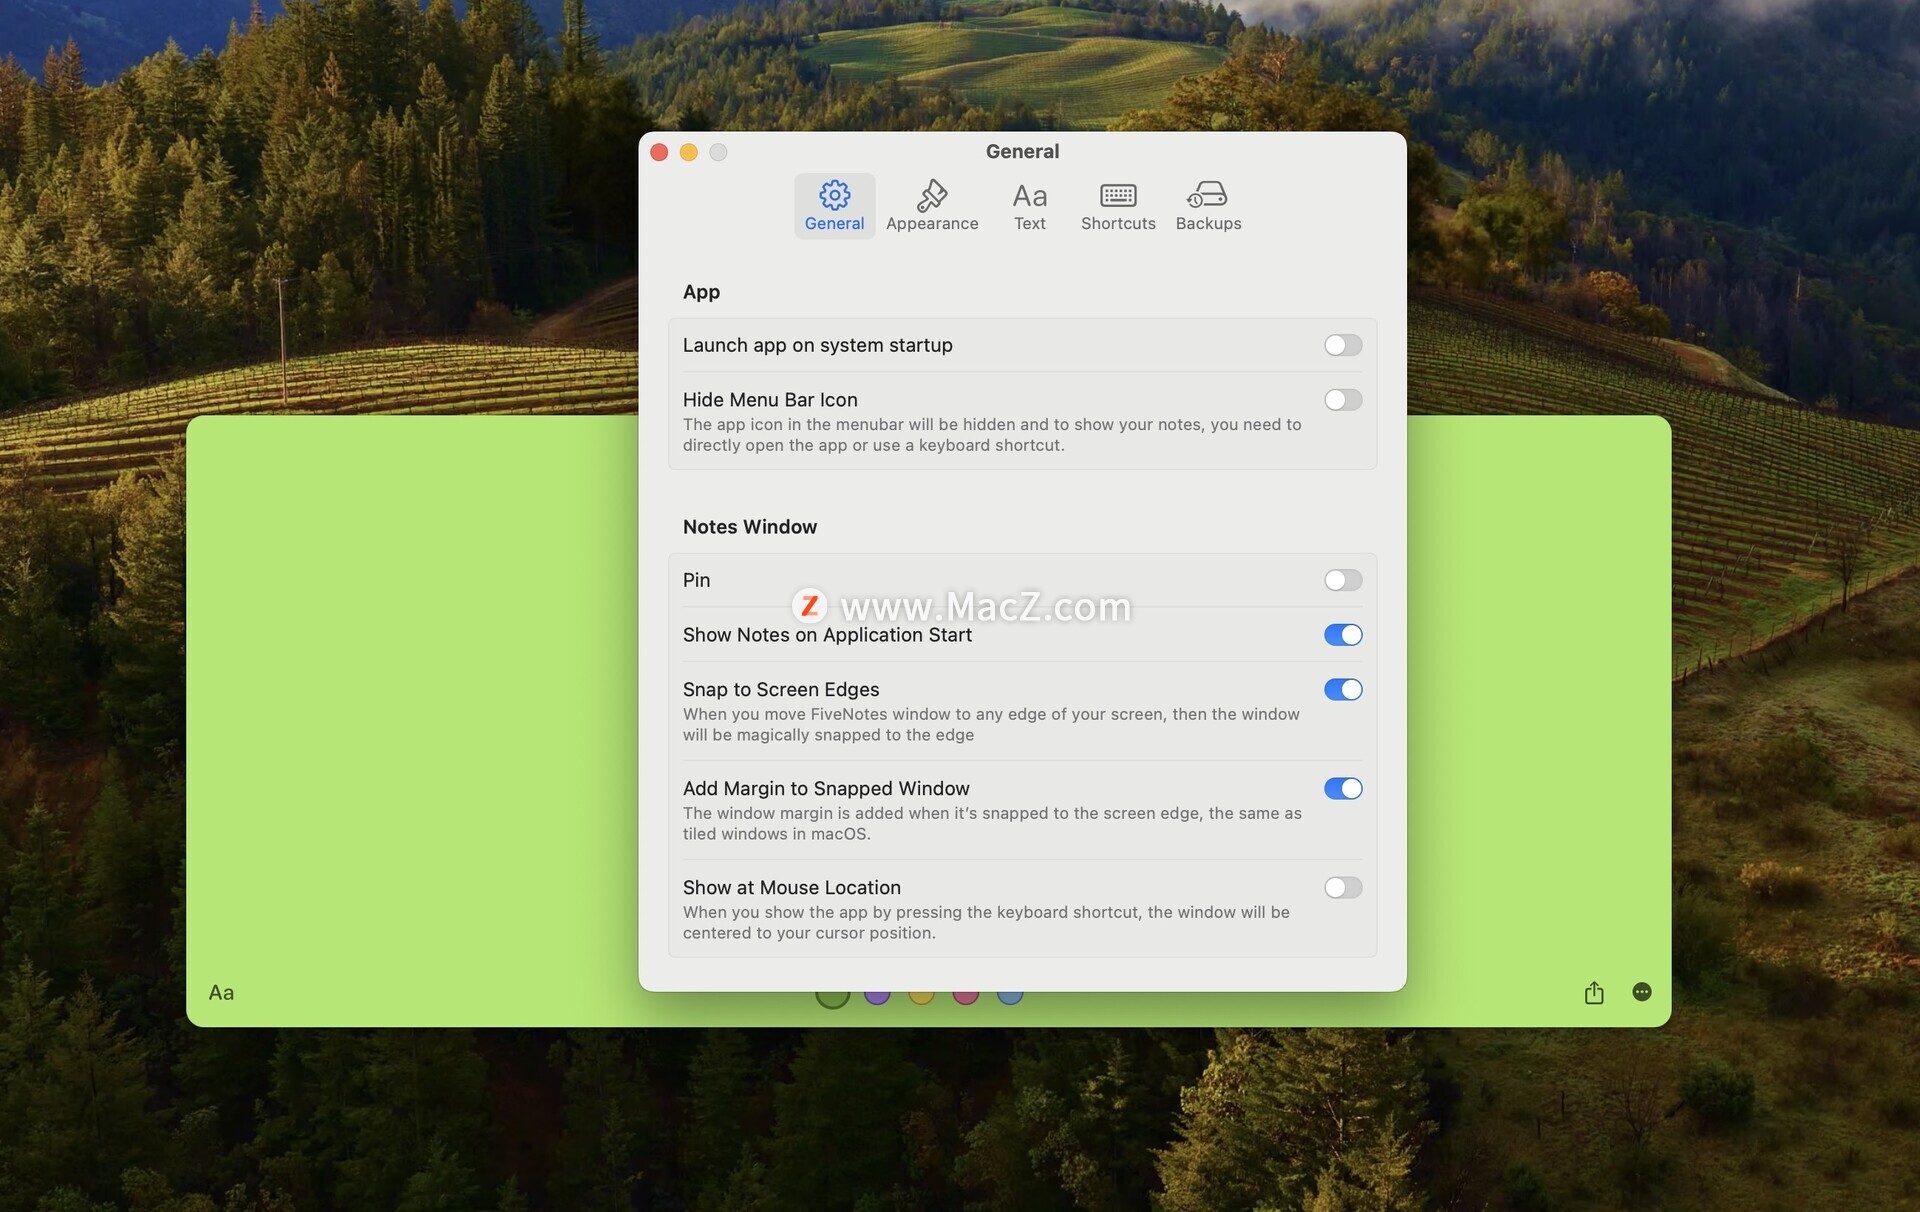Viewport: 1920px width, 1212px height.
Task: Minimize the settings window with yellow button
Action: [x=689, y=152]
